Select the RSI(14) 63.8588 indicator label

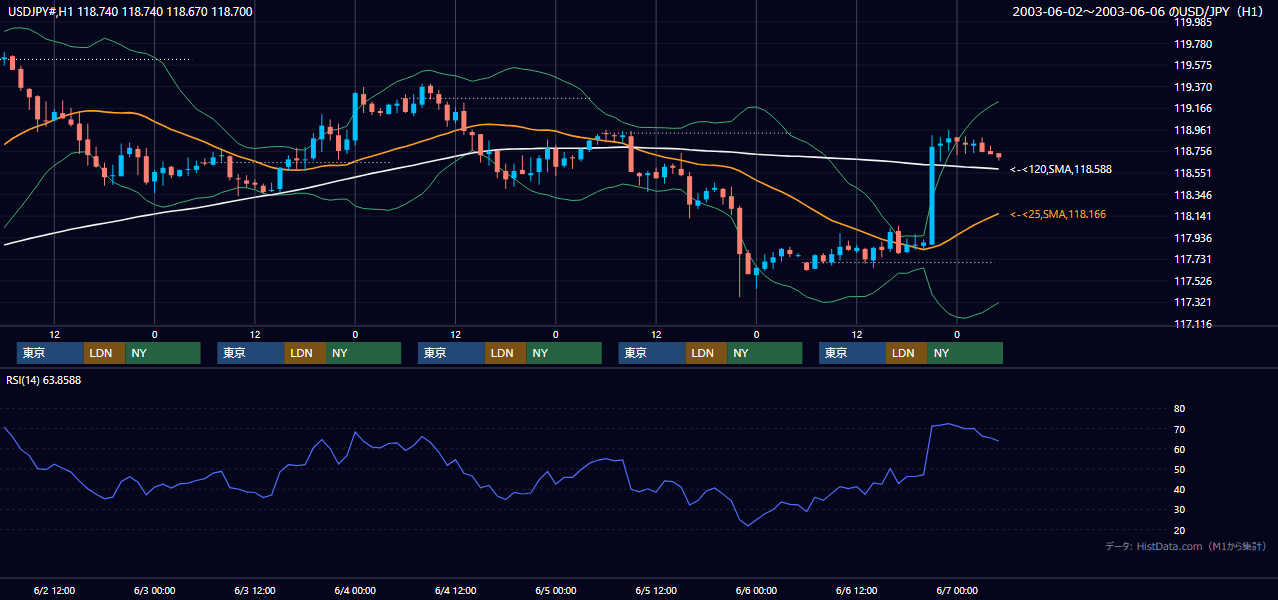click(x=44, y=380)
